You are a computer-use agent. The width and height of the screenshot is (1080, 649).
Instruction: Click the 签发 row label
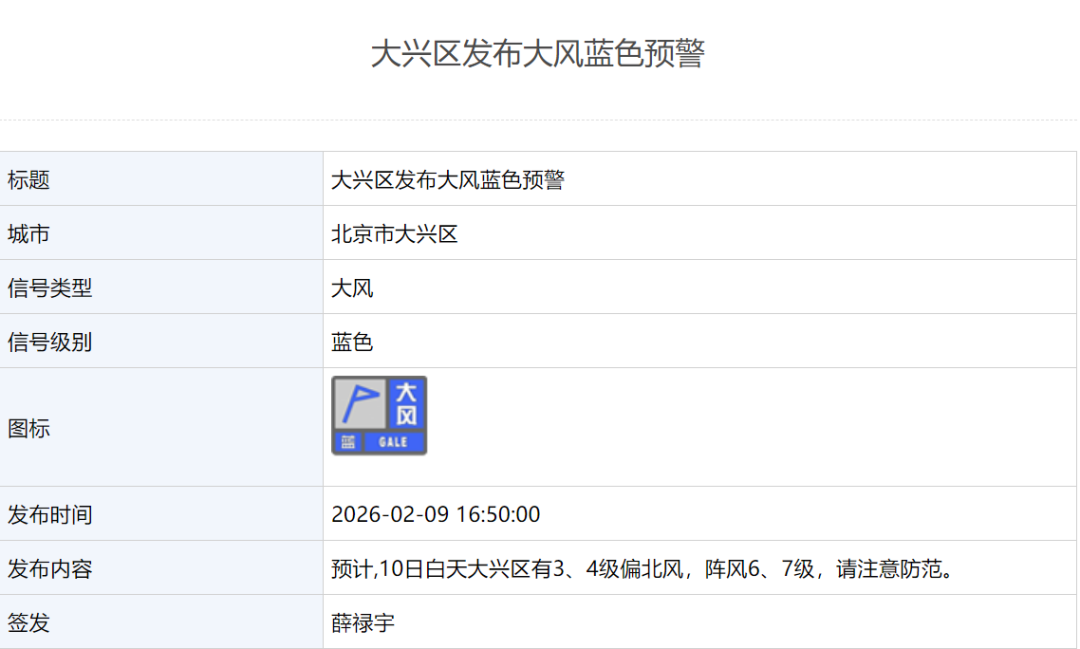(x=29, y=623)
